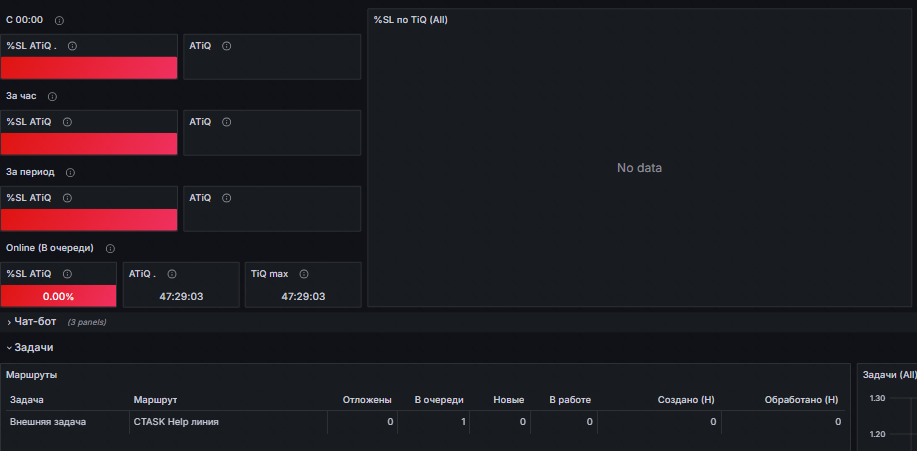Click info icon next to 'ATiQ .' title
The image size is (917, 451).
coord(172,274)
